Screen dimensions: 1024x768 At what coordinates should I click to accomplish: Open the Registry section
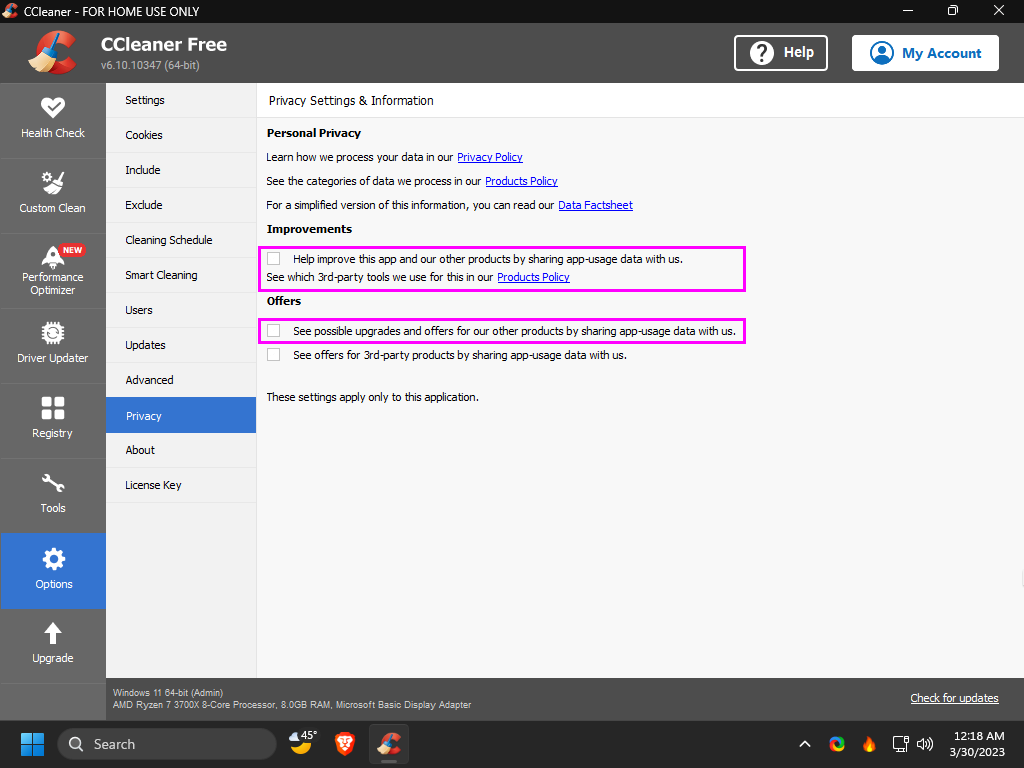52,420
